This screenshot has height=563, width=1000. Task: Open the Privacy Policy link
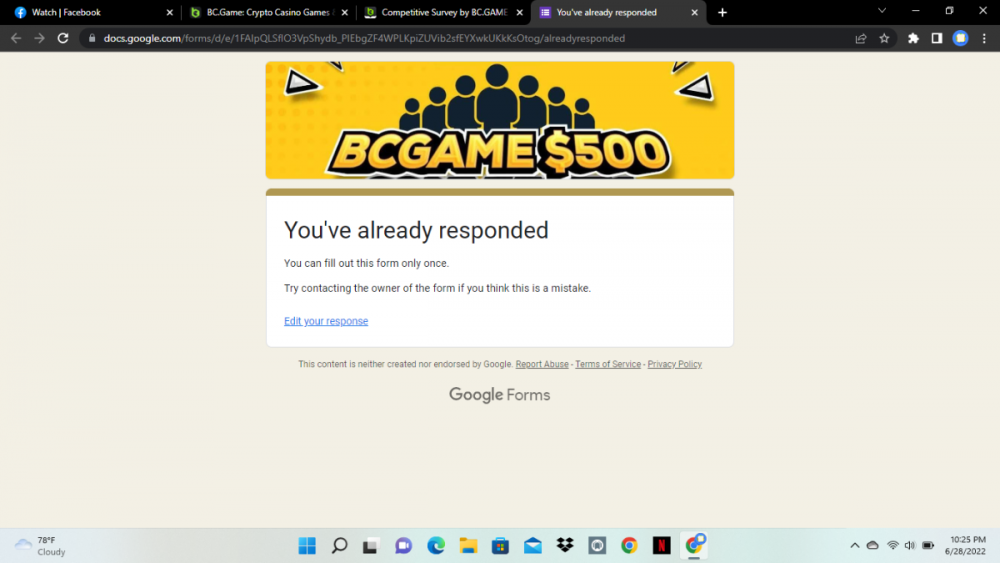click(x=674, y=364)
